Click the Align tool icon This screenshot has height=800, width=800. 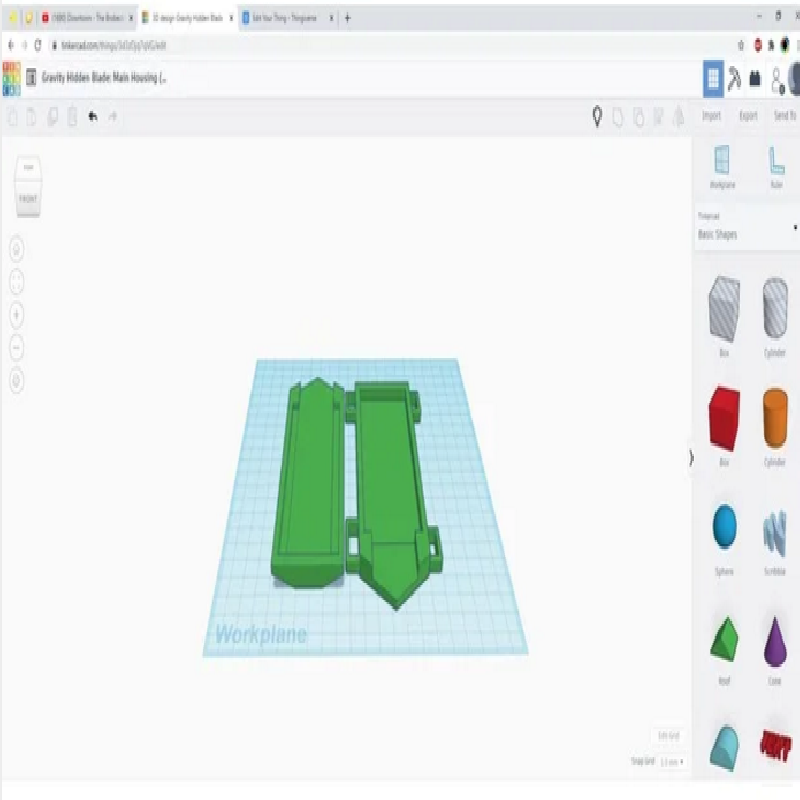(x=658, y=117)
